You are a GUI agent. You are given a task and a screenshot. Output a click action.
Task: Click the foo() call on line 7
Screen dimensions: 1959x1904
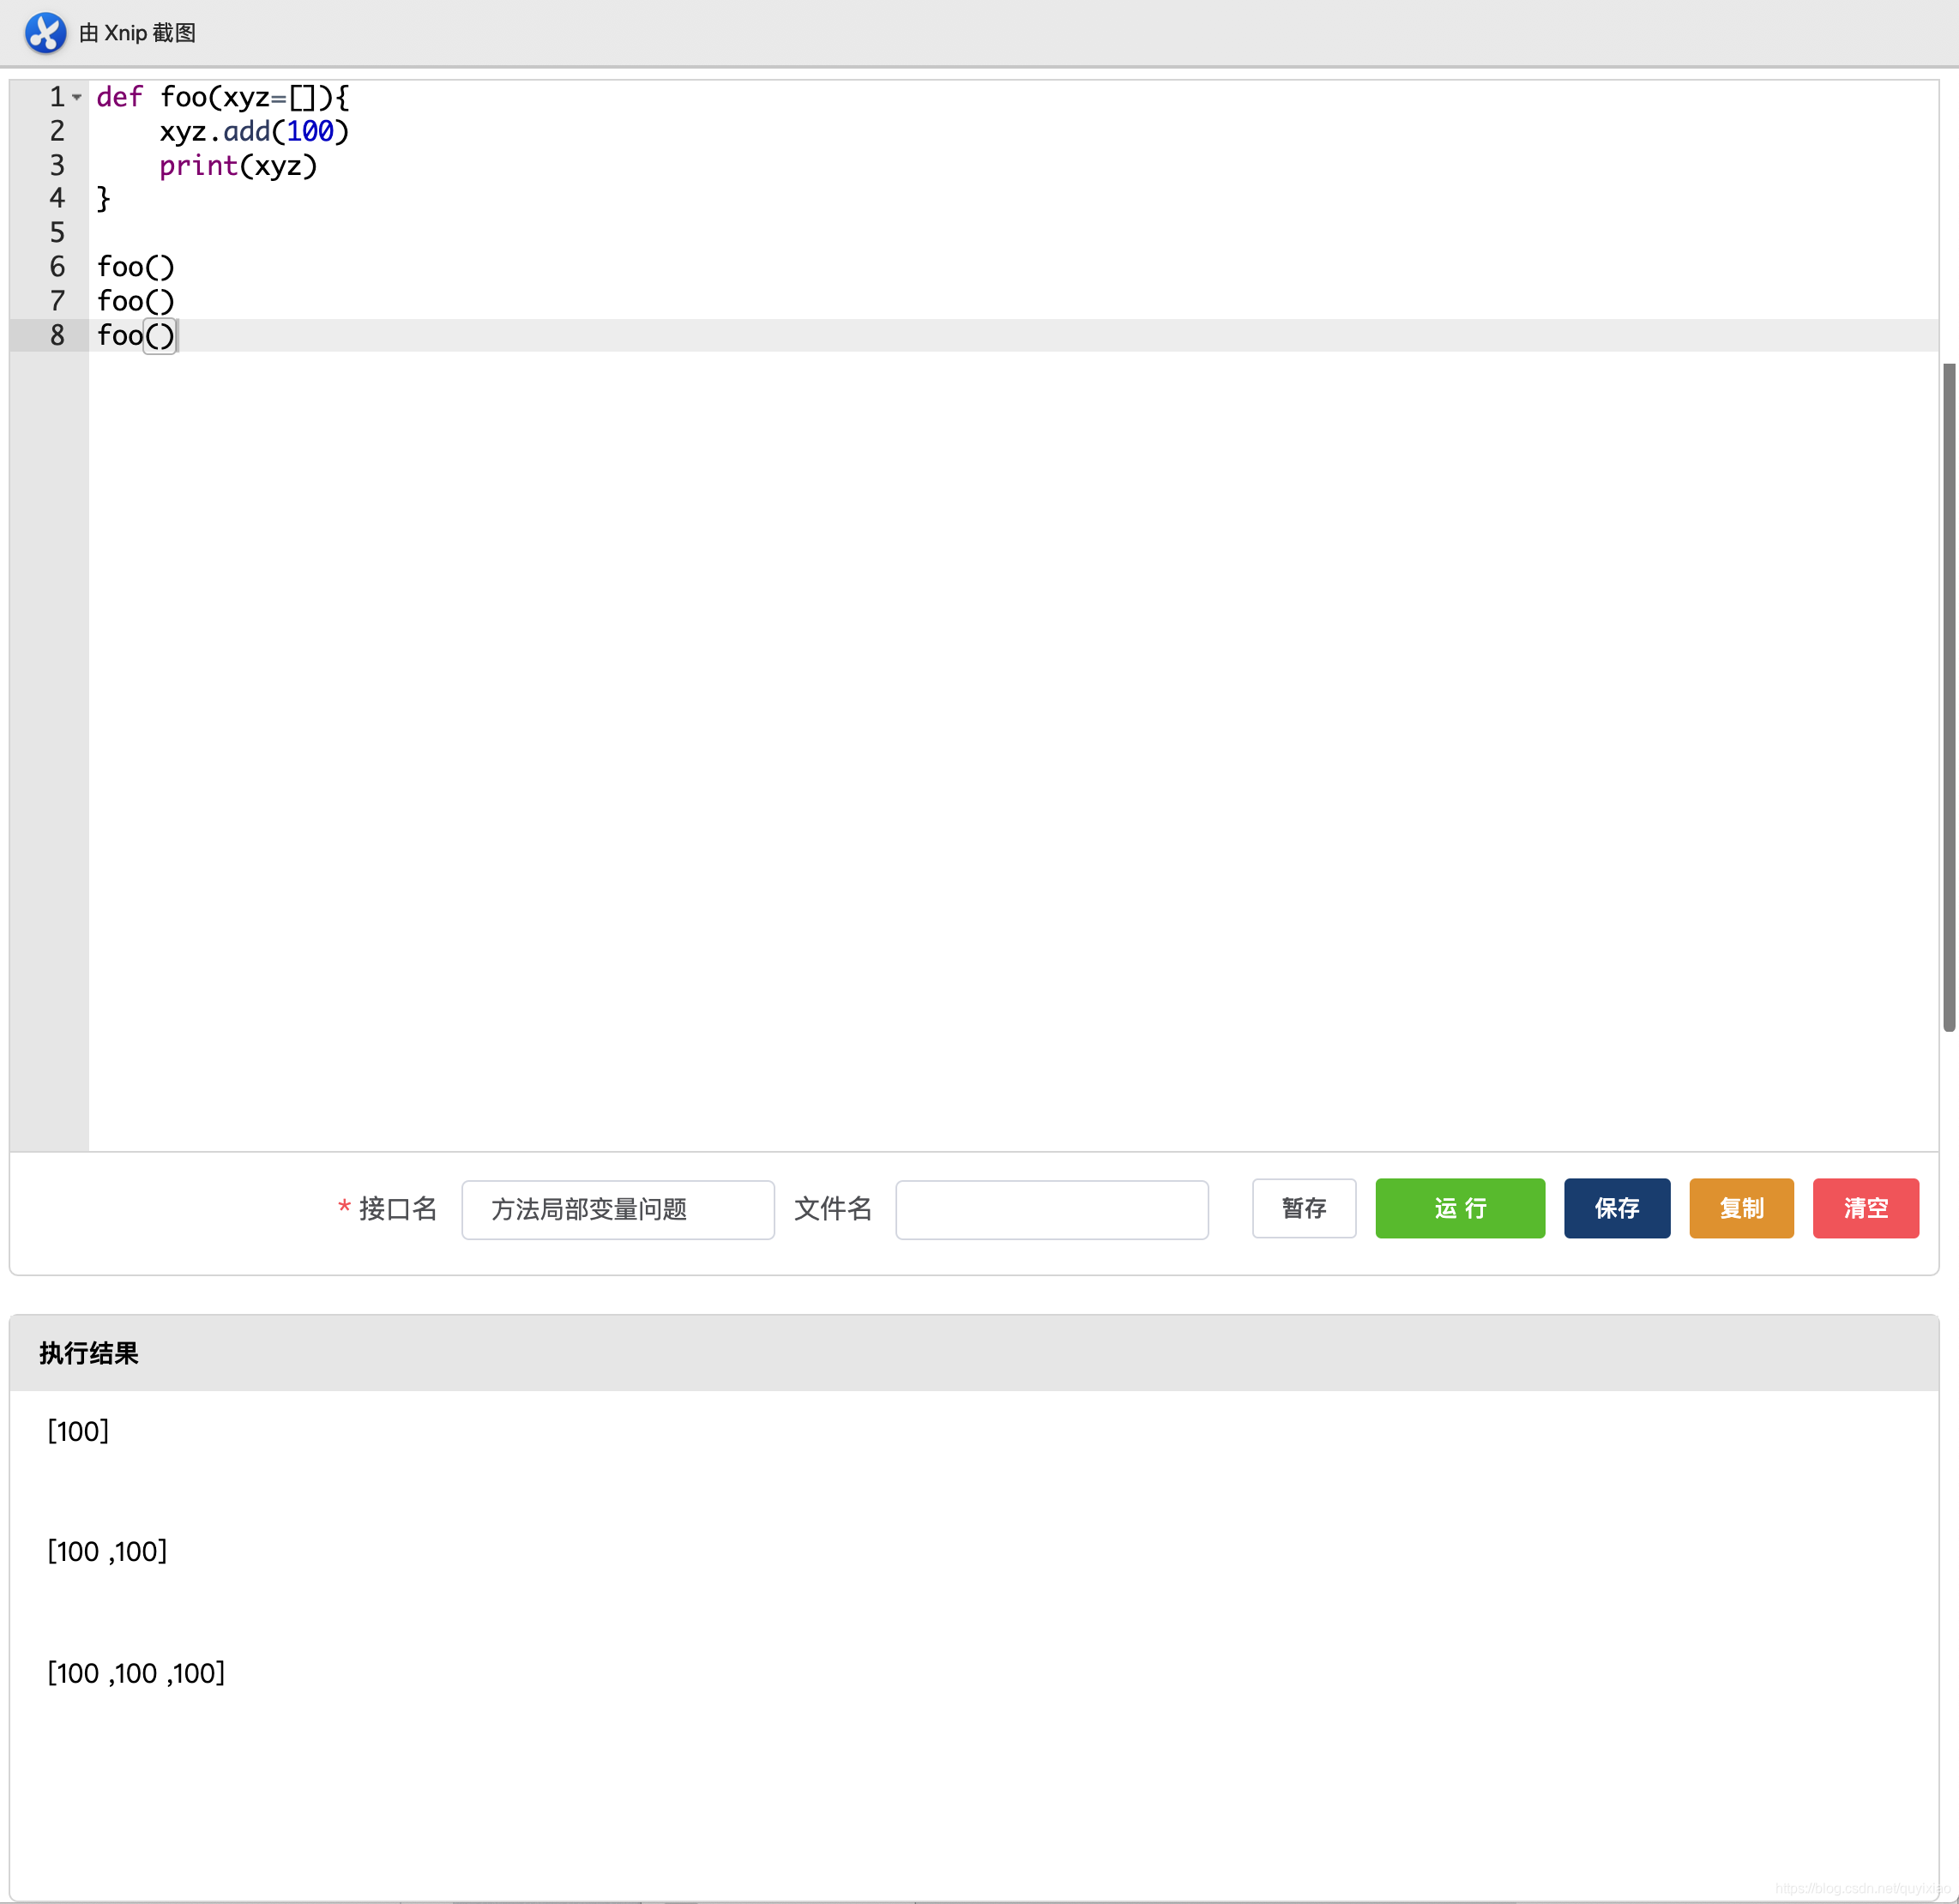(x=136, y=301)
